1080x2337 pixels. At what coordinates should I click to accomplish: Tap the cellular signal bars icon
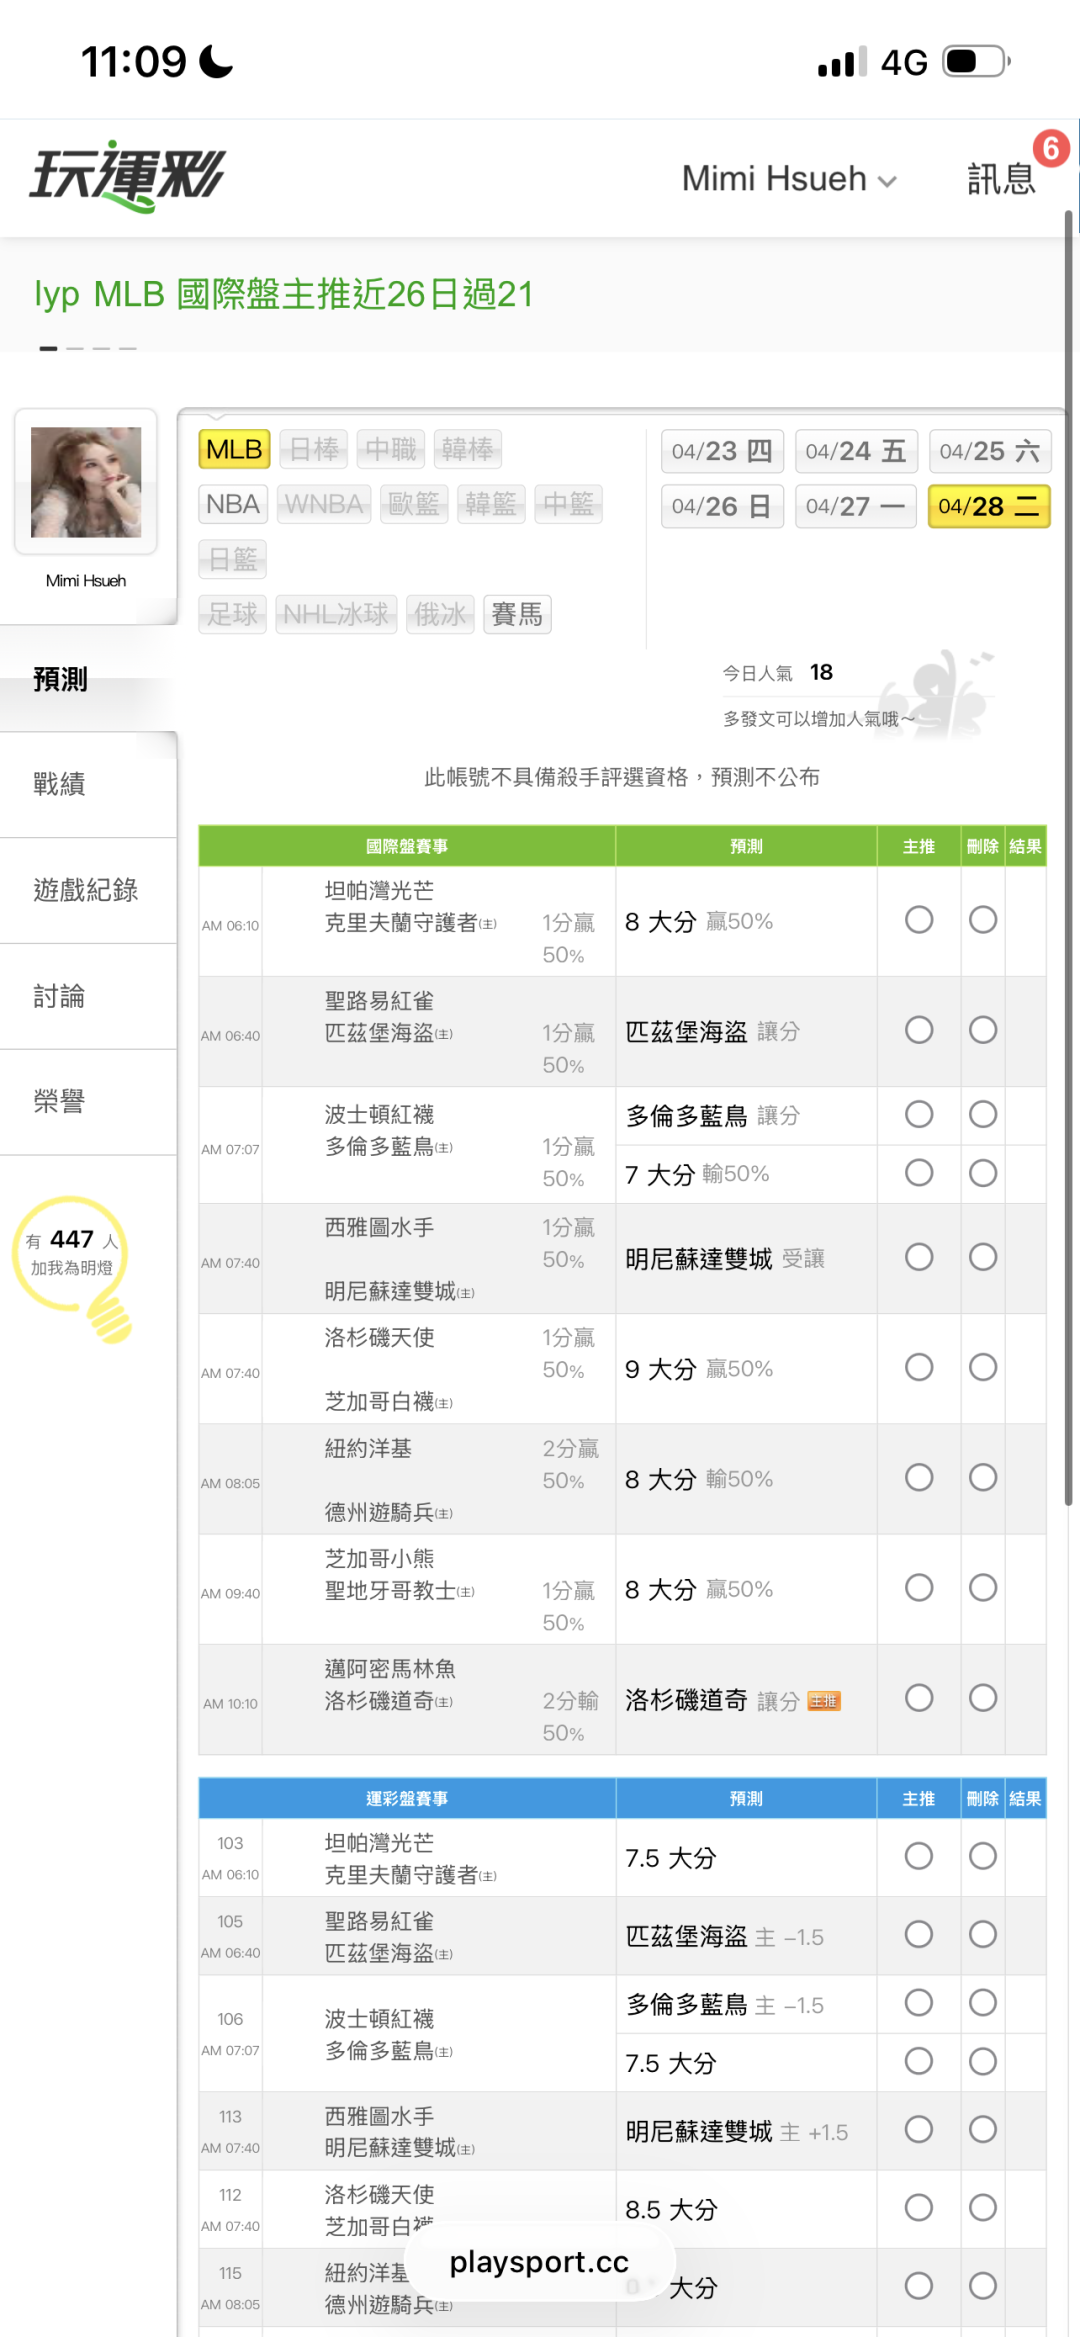pos(842,63)
